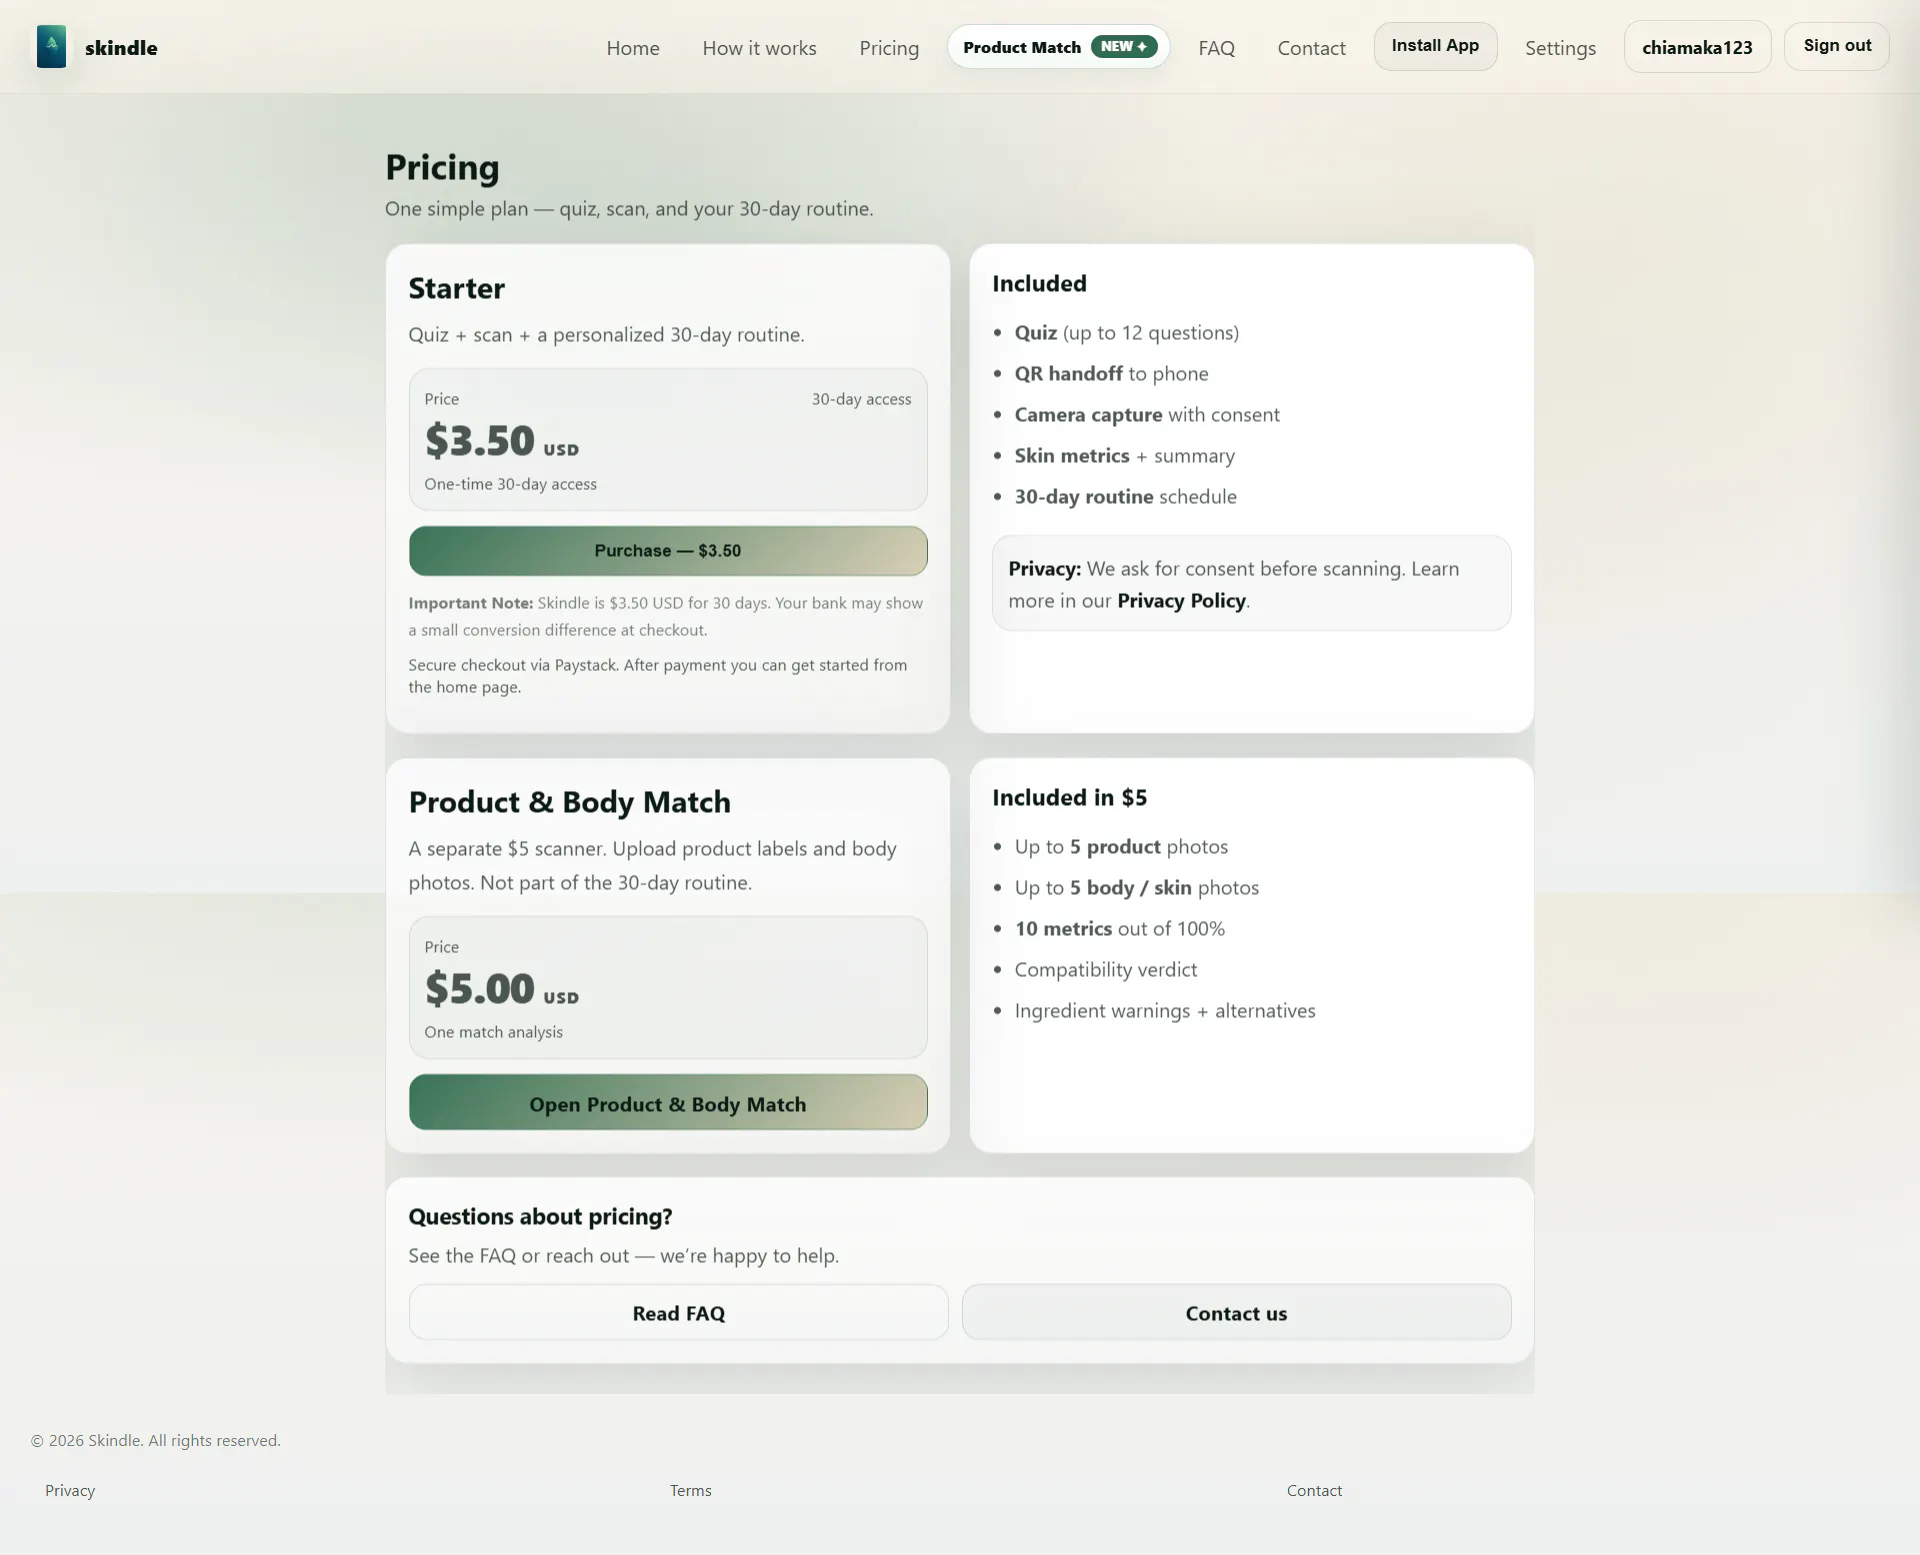Screen dimensions: 1920x1555
Task: Open How it works in navigation
Action: 759,48
